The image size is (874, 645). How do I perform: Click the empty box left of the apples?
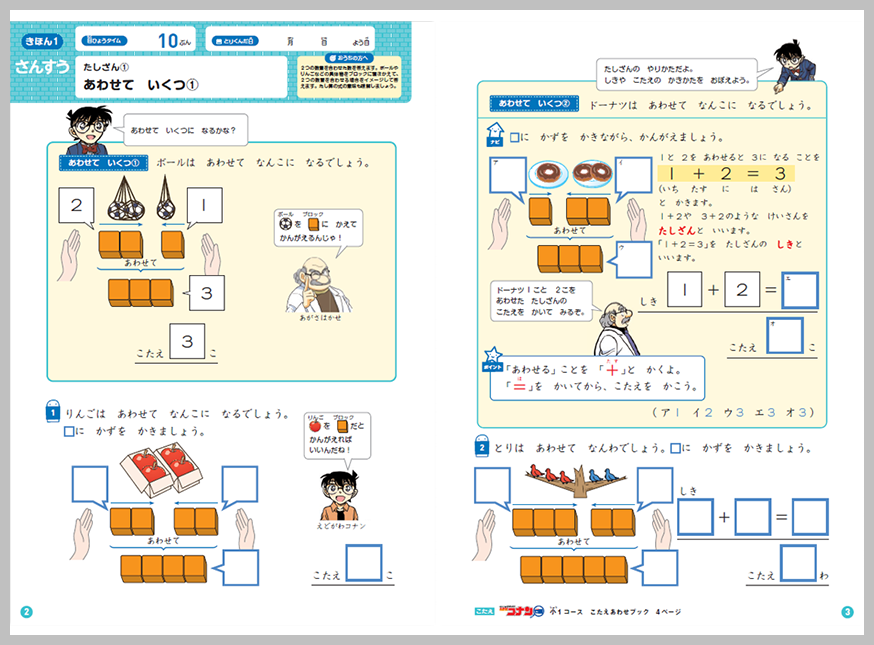pyautogui.click(x=90, y=484)
